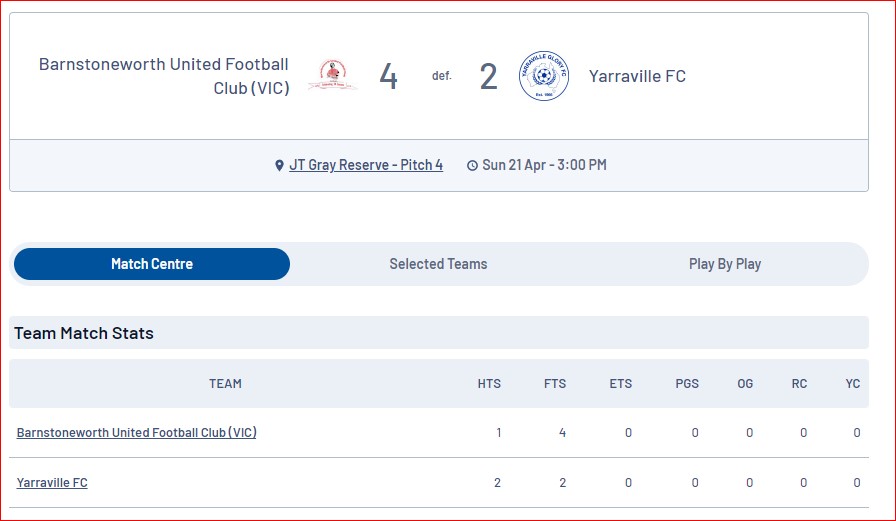This screenshot has width=896, height=521.
Task: Open Yarraville FC link in stats table
Action: pyautogui.click(x=52, y=483)
